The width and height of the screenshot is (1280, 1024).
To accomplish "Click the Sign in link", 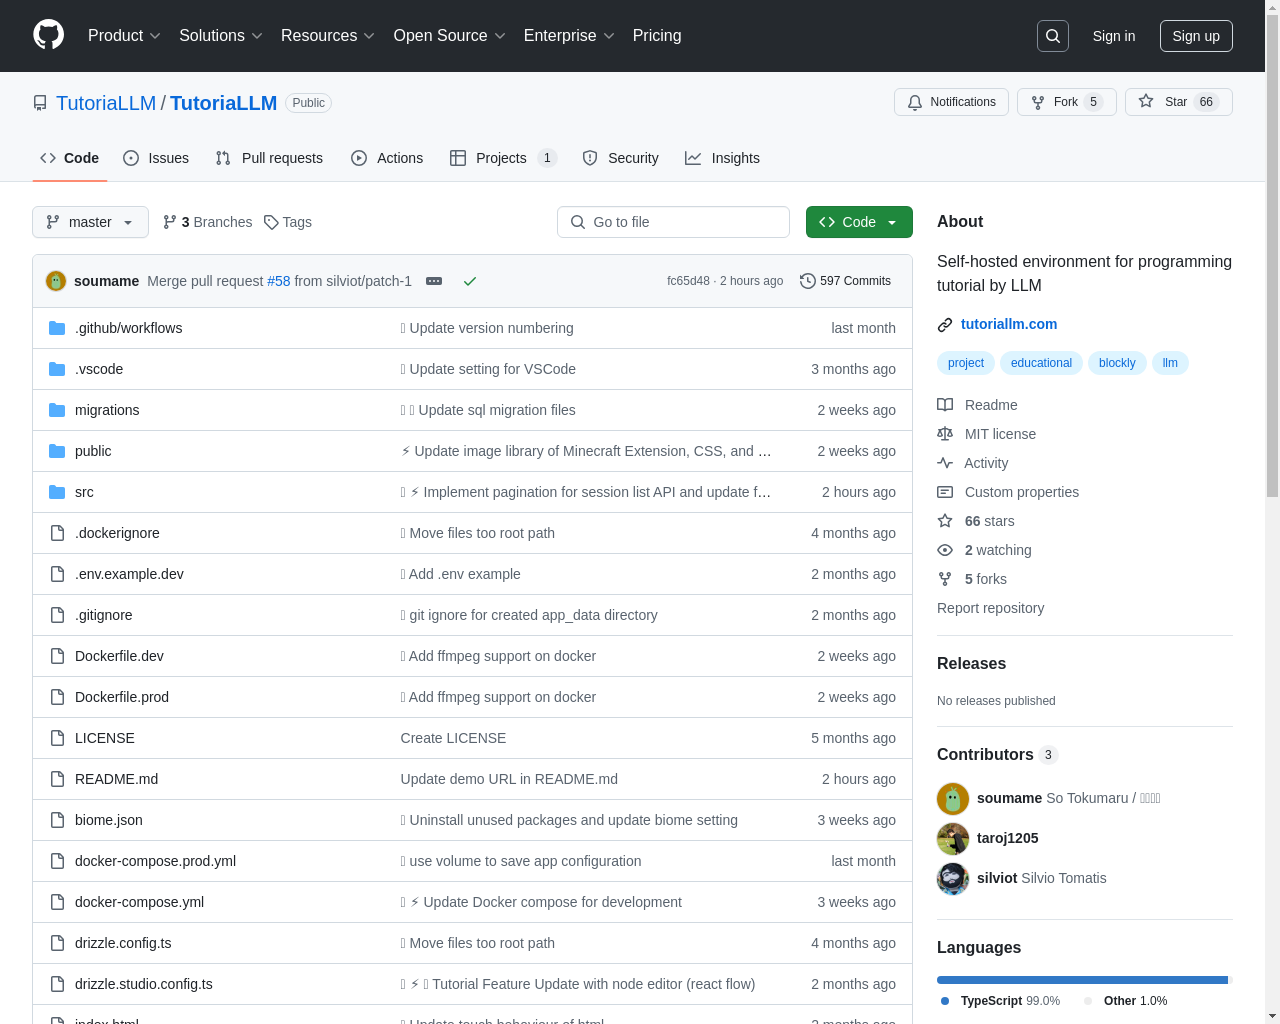I will coord(1114,36).
